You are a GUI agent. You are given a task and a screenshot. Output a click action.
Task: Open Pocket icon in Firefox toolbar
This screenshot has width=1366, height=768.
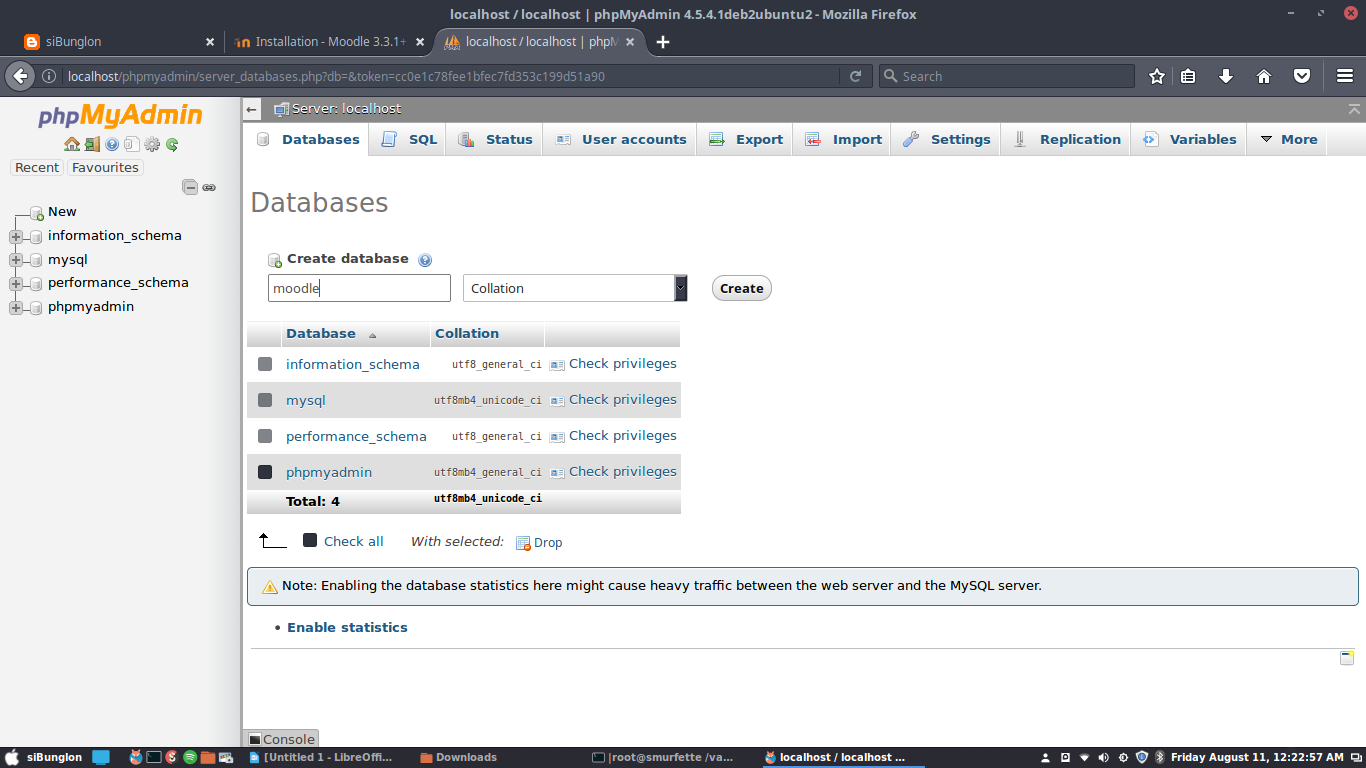tap(1302, 76)
